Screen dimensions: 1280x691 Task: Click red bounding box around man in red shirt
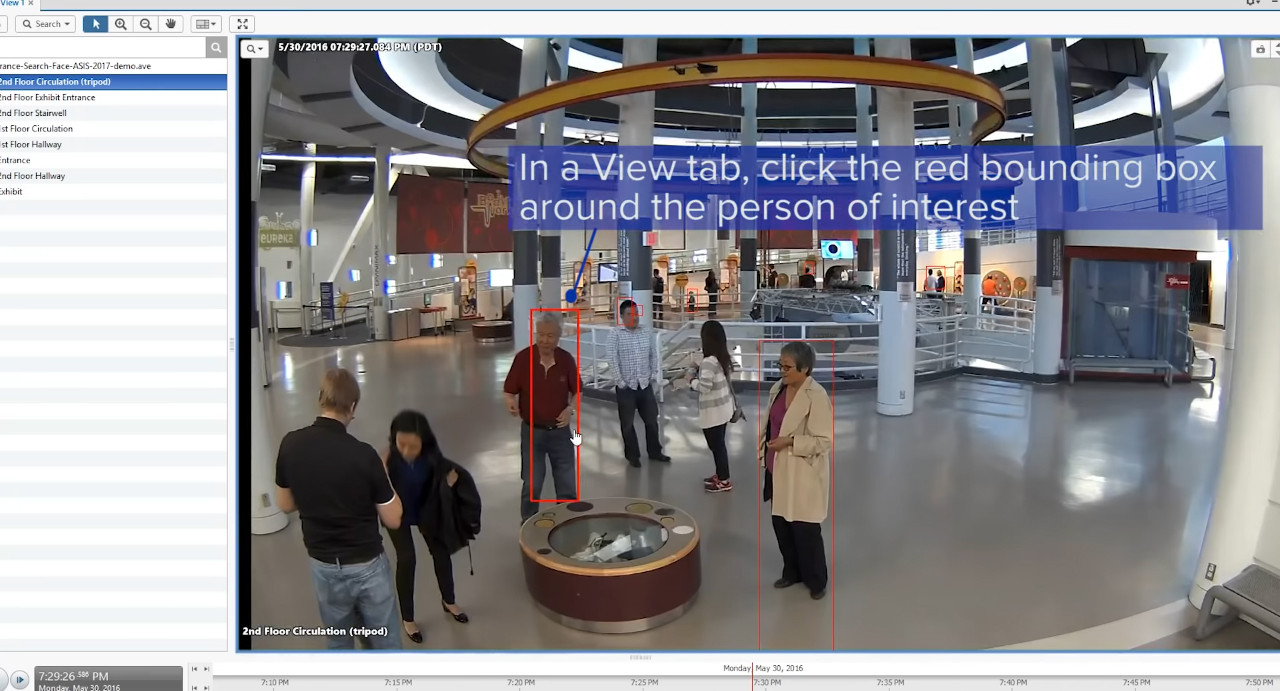[x=554, y=405]
